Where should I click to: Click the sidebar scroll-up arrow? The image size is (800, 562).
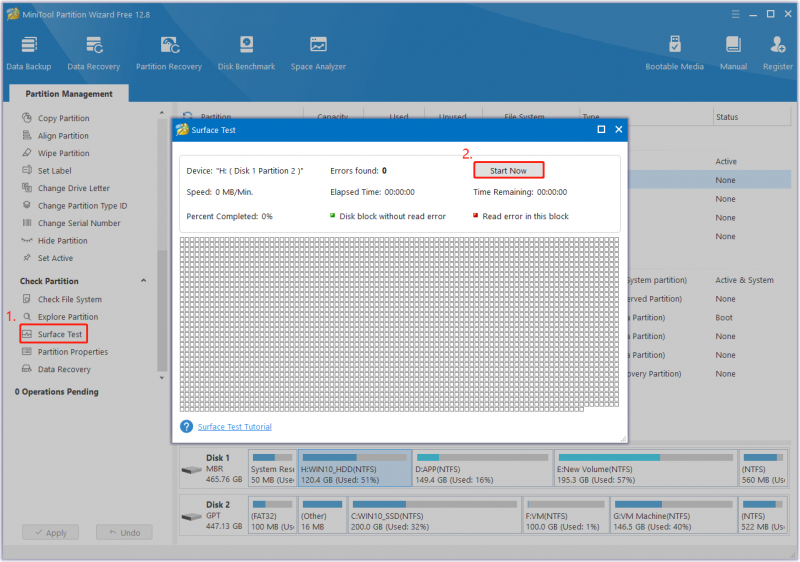pyautogui.click(x=162, y=113)
